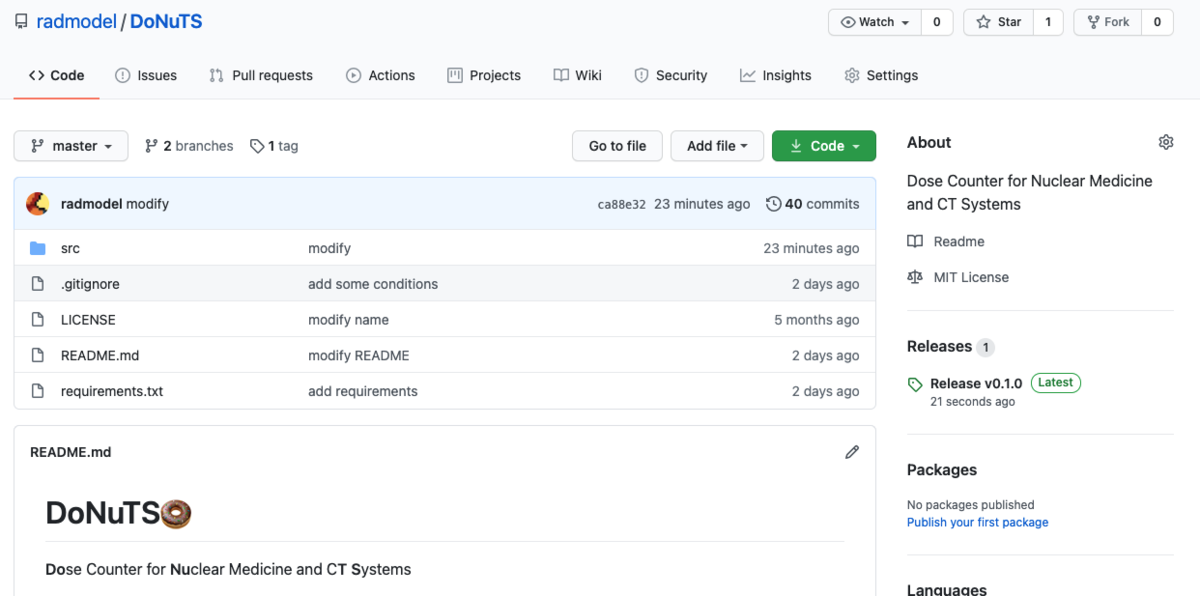
Task: Open the requirements.txt file
Action: tap(112, 391)
